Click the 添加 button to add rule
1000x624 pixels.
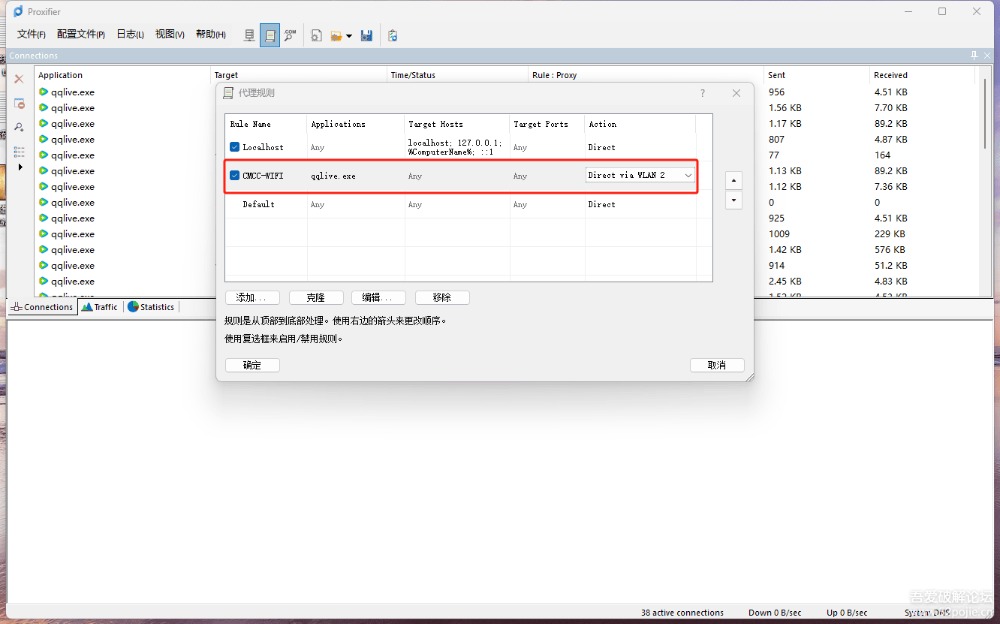(x=252, y=298)
